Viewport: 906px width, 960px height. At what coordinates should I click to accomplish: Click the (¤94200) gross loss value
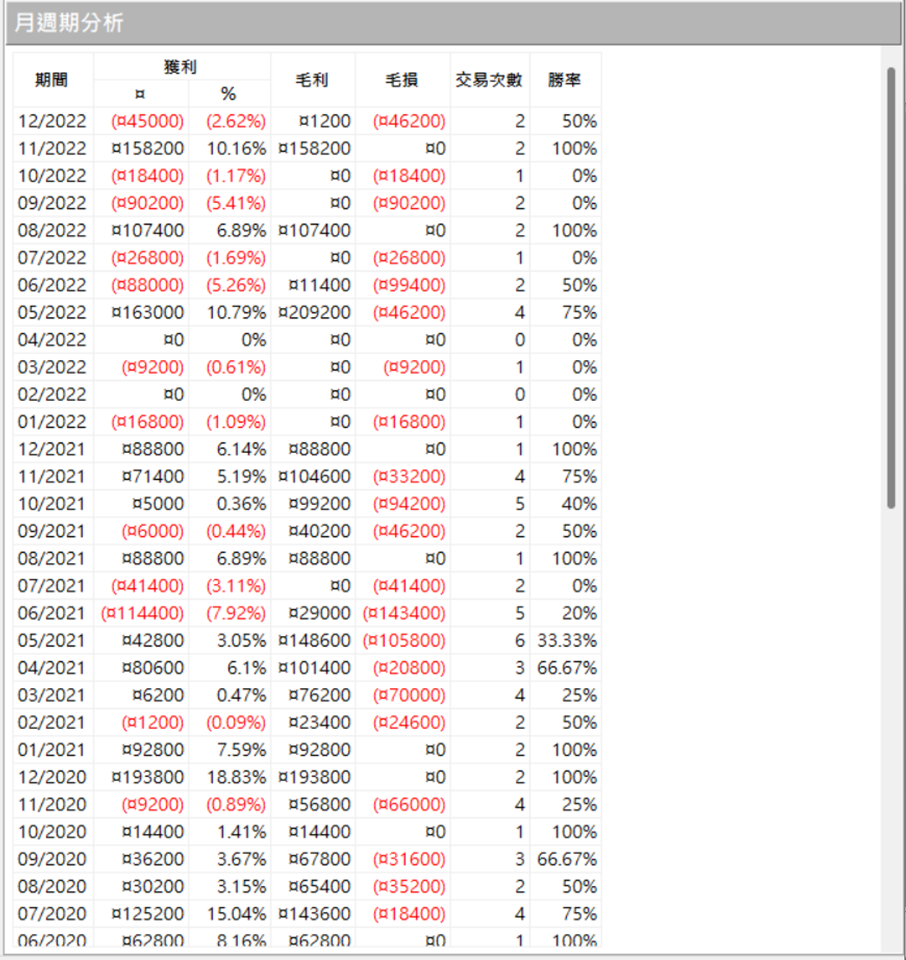[x=409, y=504]
